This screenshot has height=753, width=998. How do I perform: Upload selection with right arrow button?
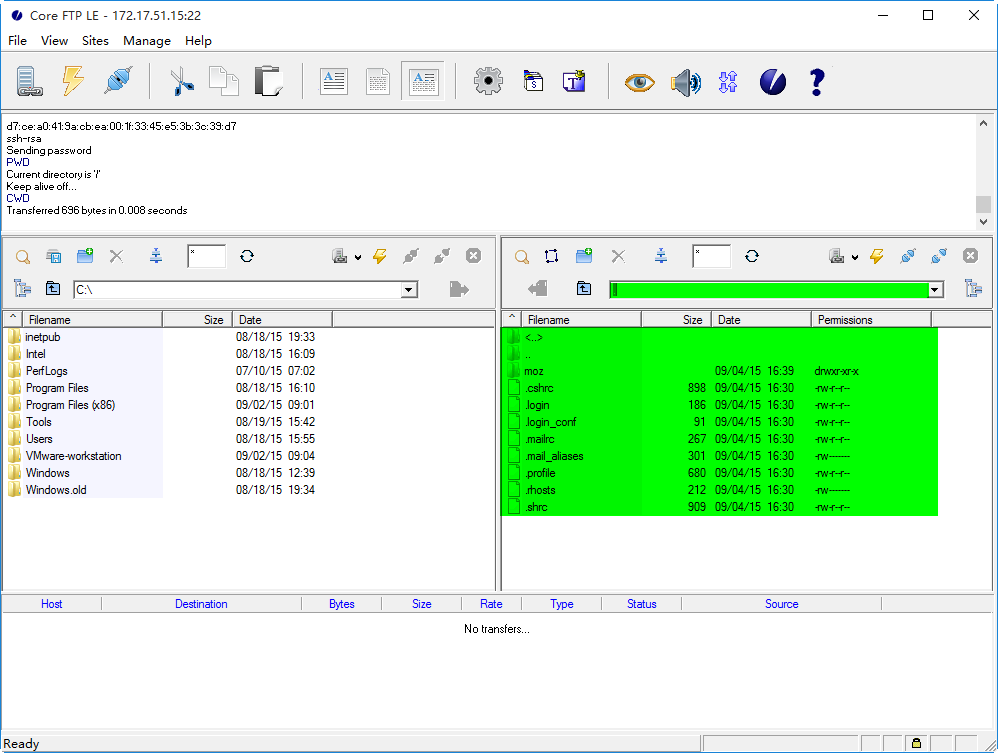[459, 289]
